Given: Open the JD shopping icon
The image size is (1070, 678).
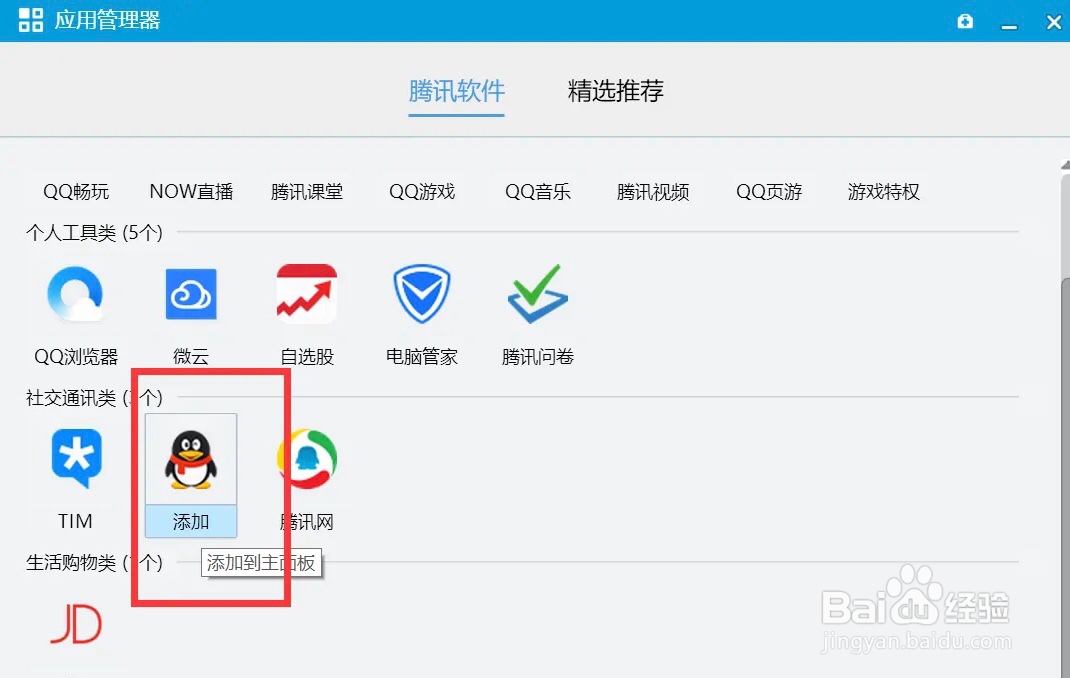Looking at the screenshot, I should pos(76,623).
